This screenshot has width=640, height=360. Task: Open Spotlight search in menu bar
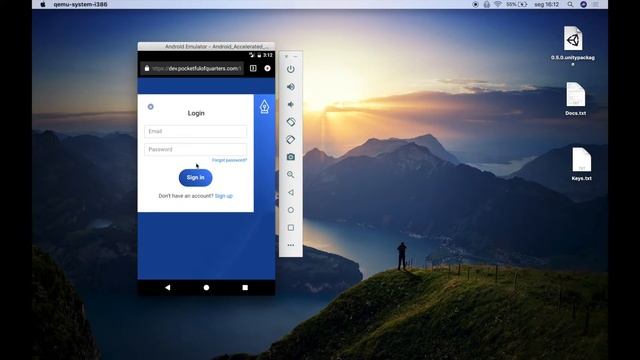[570, 4]
